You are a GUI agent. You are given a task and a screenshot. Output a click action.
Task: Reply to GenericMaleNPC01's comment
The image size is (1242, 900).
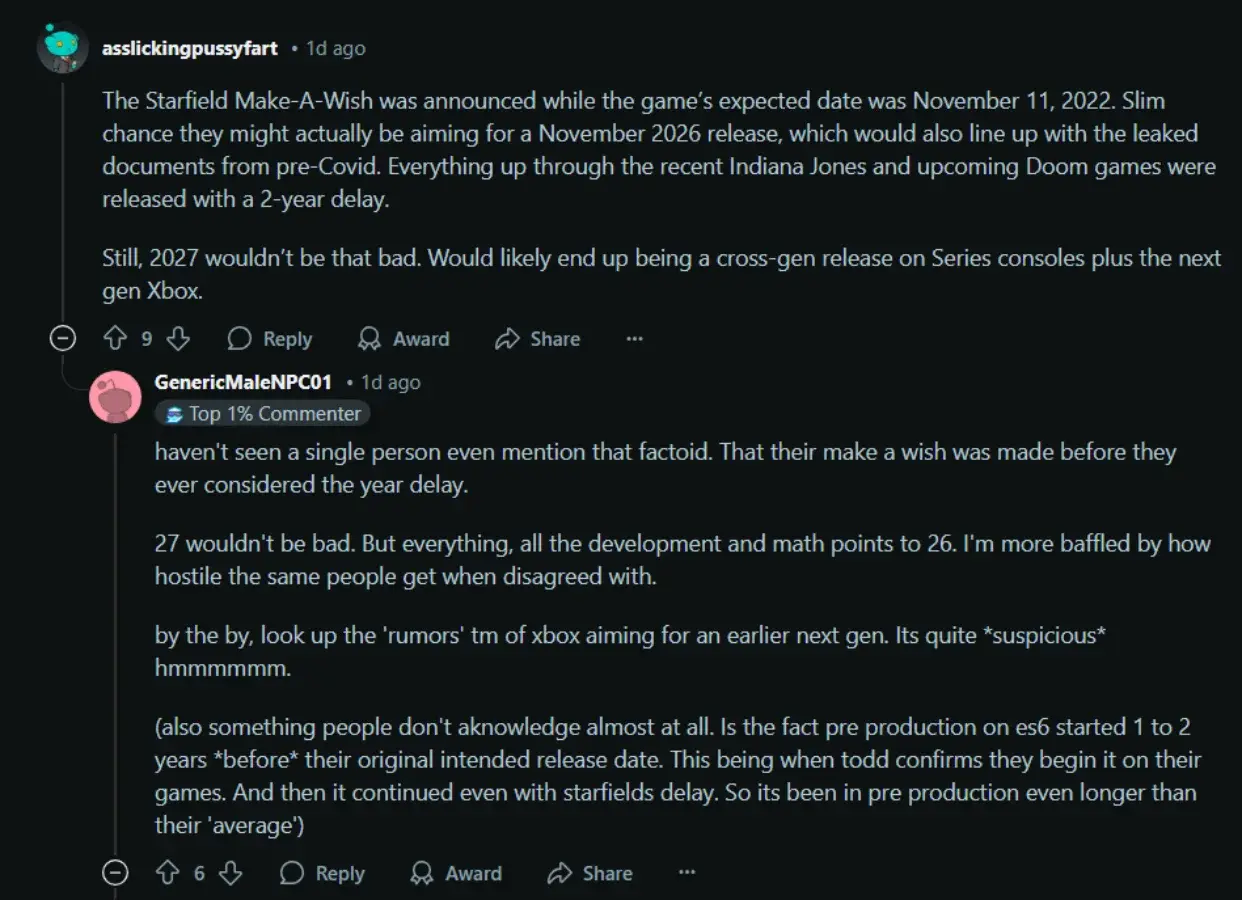[x=323, y=873]
